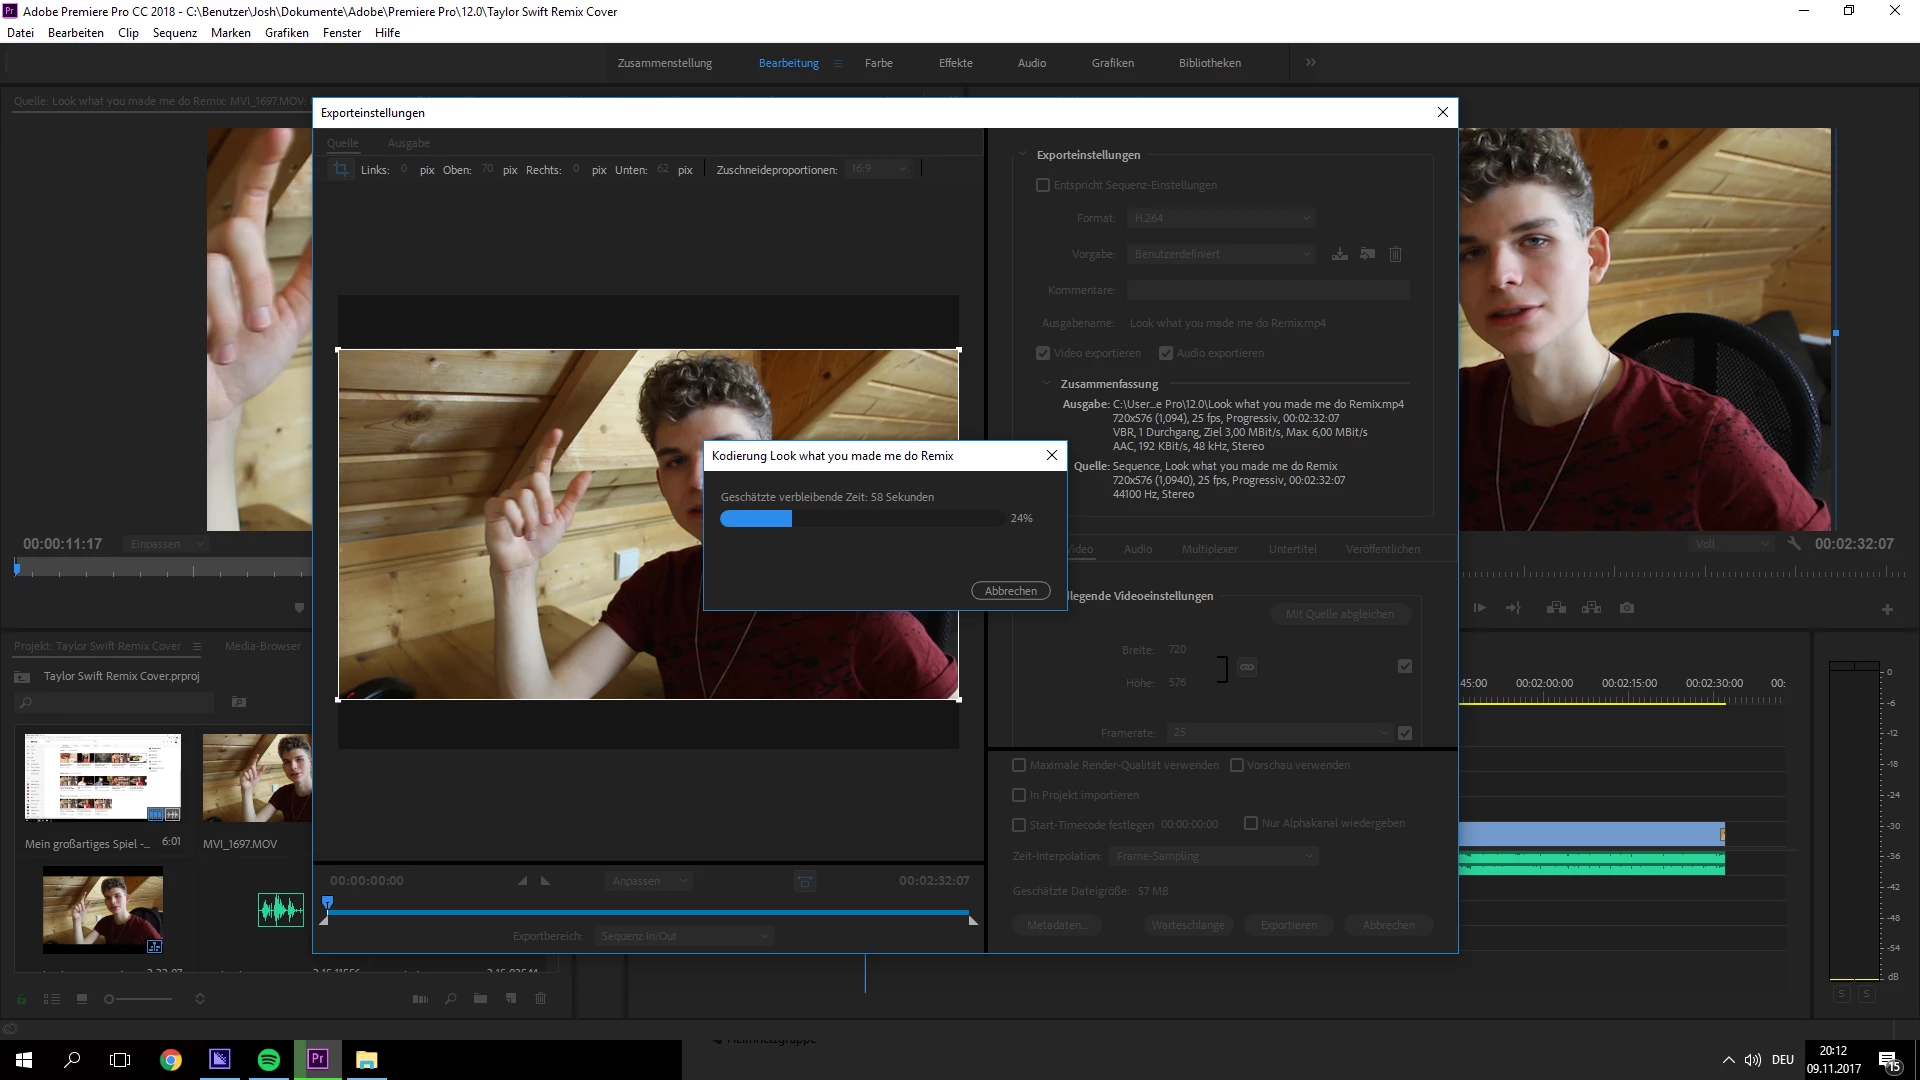Collapse the Zusammenfassung section
The height and width of the screenshot is (1080, 1920).
[x=1046, y=384]
